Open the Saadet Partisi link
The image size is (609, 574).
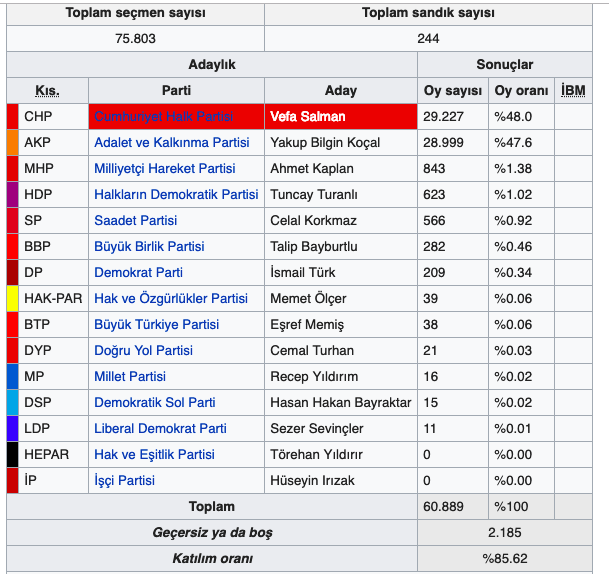click(135, 220)
